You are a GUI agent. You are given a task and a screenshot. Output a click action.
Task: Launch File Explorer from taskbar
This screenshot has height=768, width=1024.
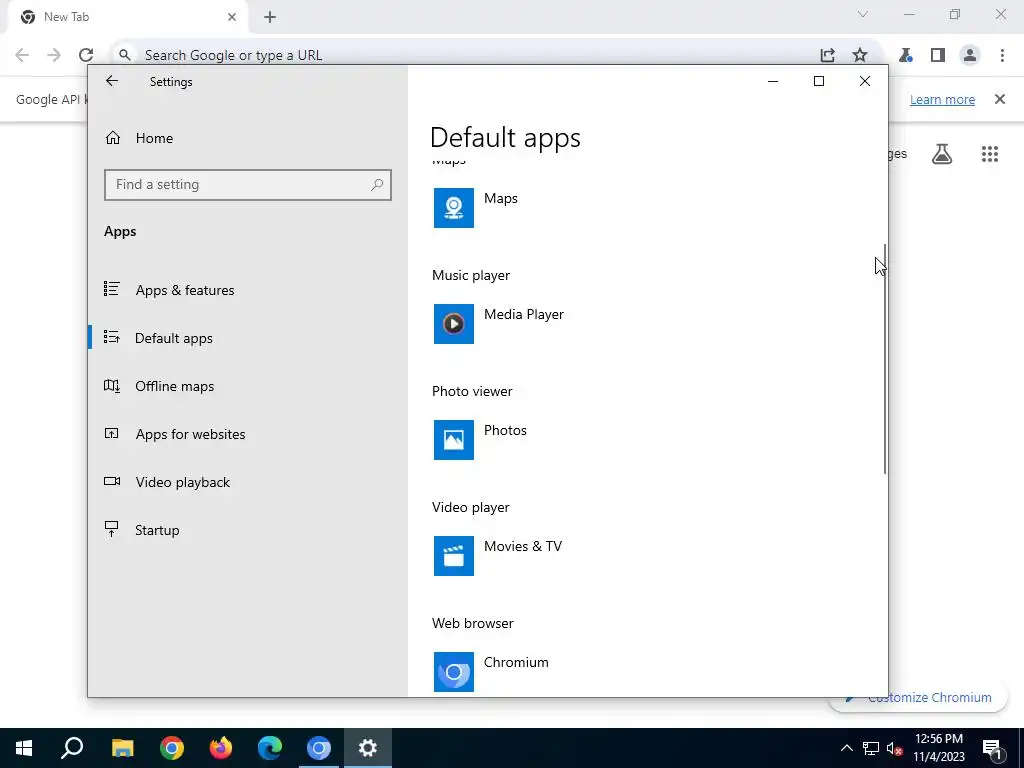tap(122, 748)
